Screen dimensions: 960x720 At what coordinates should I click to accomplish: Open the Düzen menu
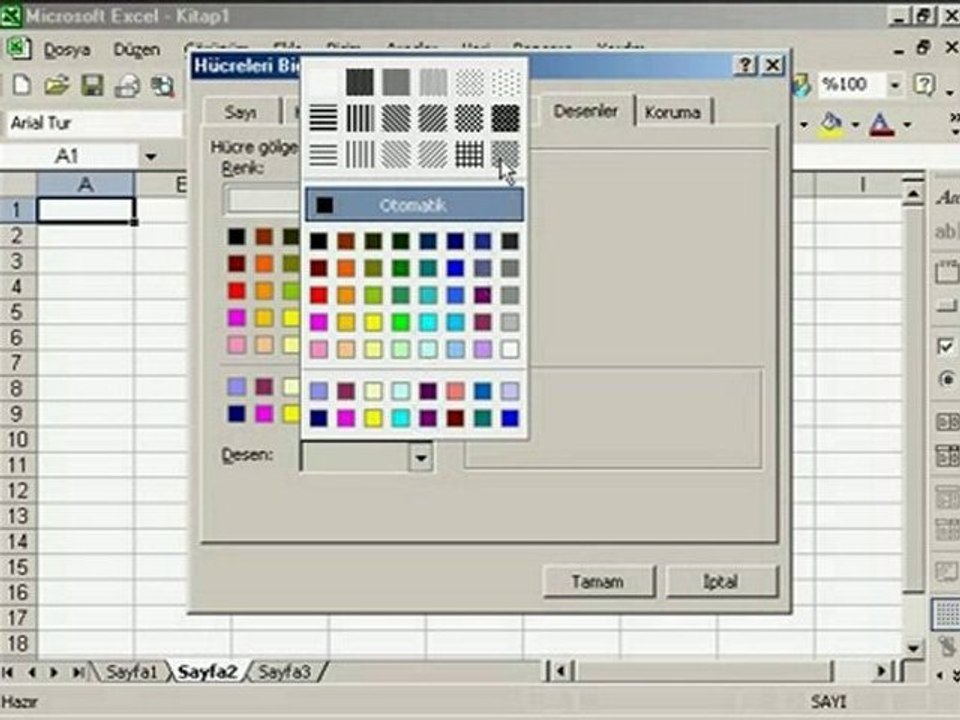pyautogui.click(x=137, y=50)
